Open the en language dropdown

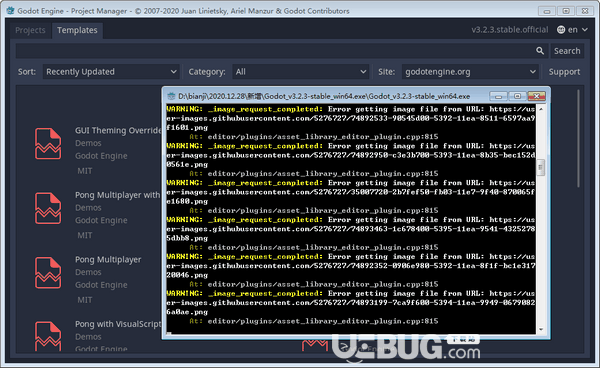[x=572, y=29]
